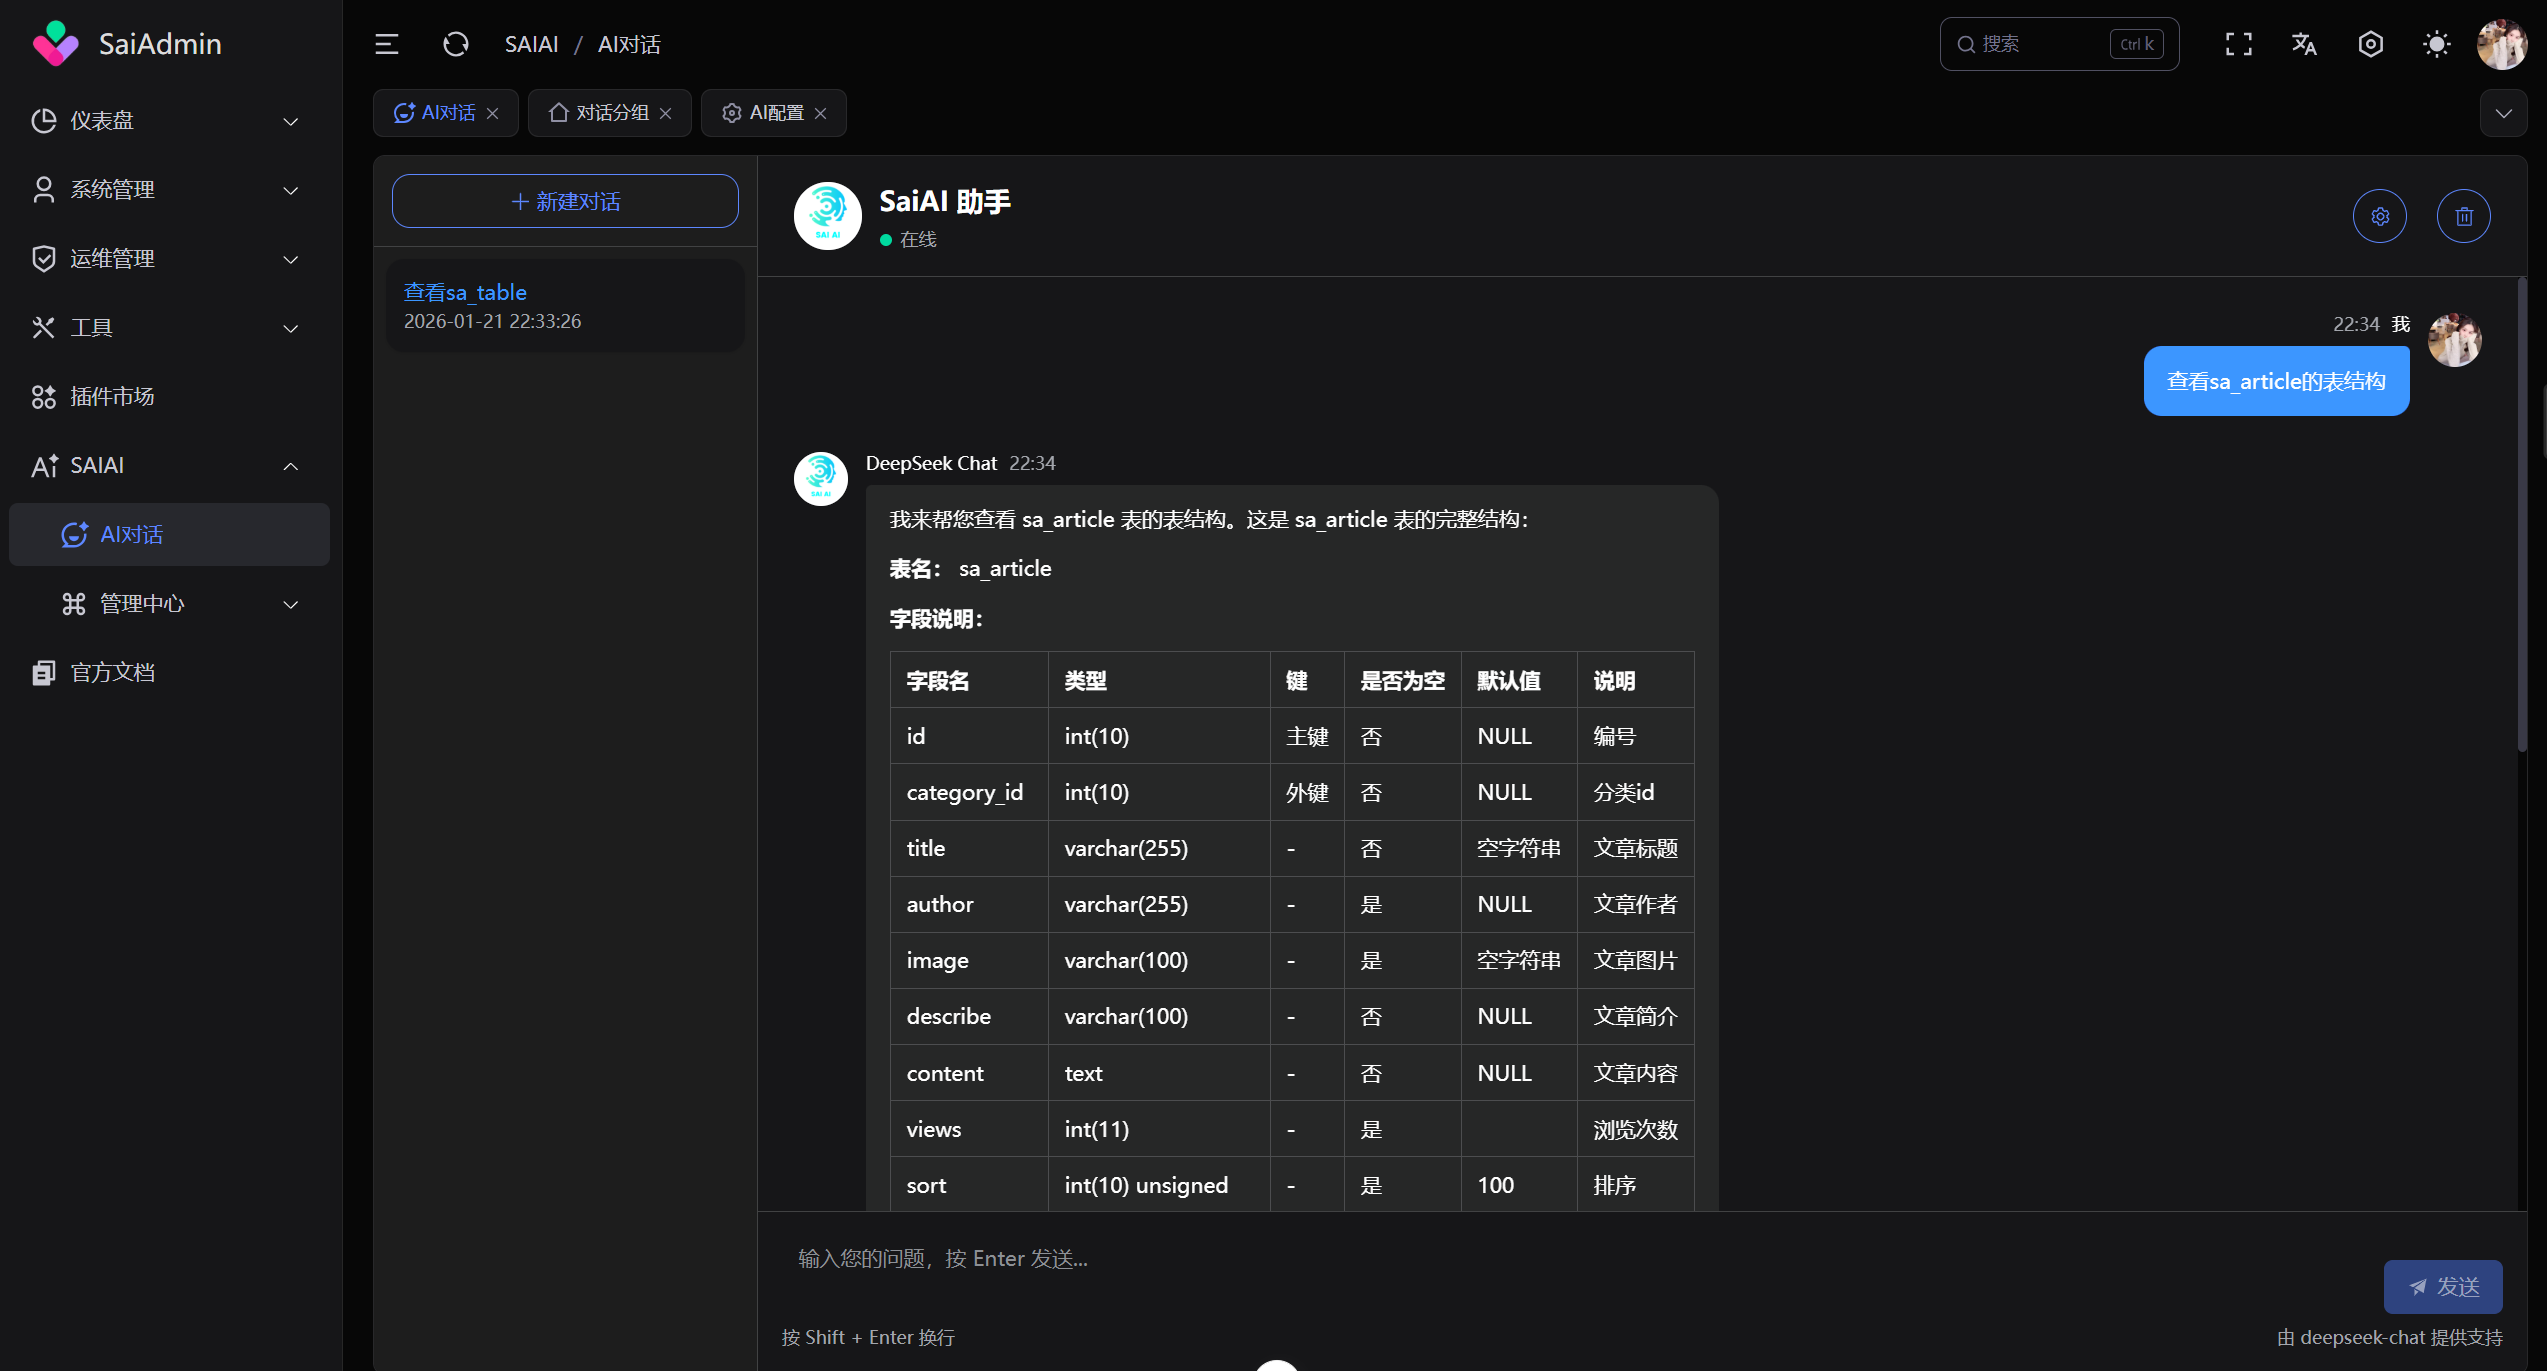Click the chat message scrollbar
The height and width of the screenshot is (1371, 2547).
2522,515
